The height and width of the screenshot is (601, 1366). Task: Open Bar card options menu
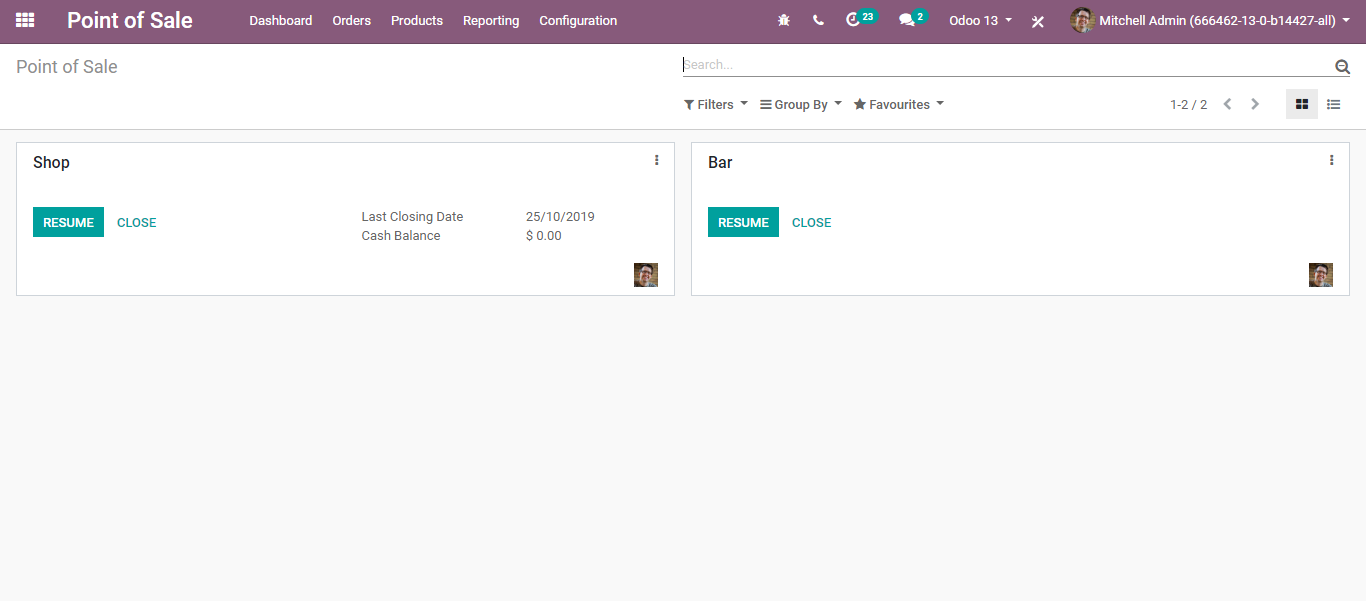(x=1332, y=160)
